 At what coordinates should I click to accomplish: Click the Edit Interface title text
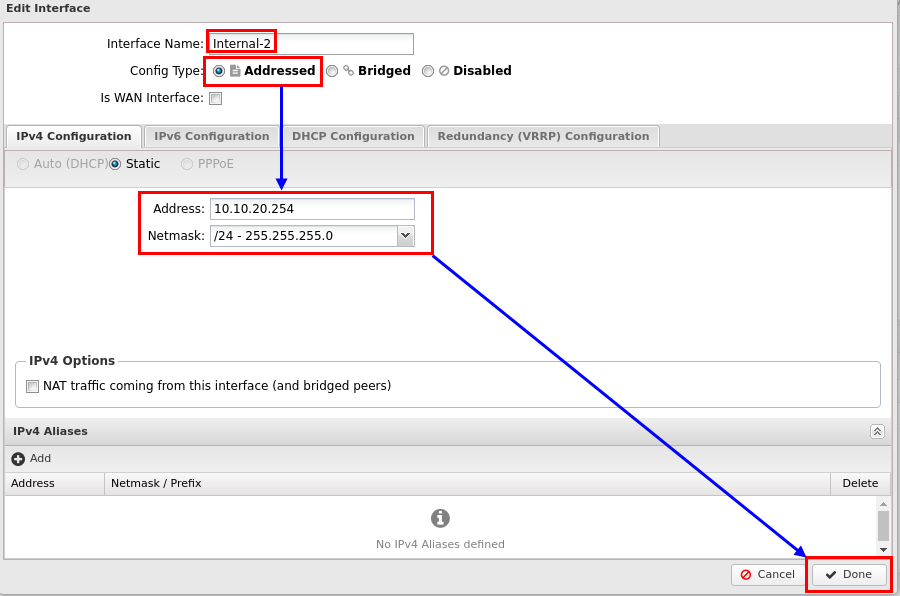pos(48,9)
